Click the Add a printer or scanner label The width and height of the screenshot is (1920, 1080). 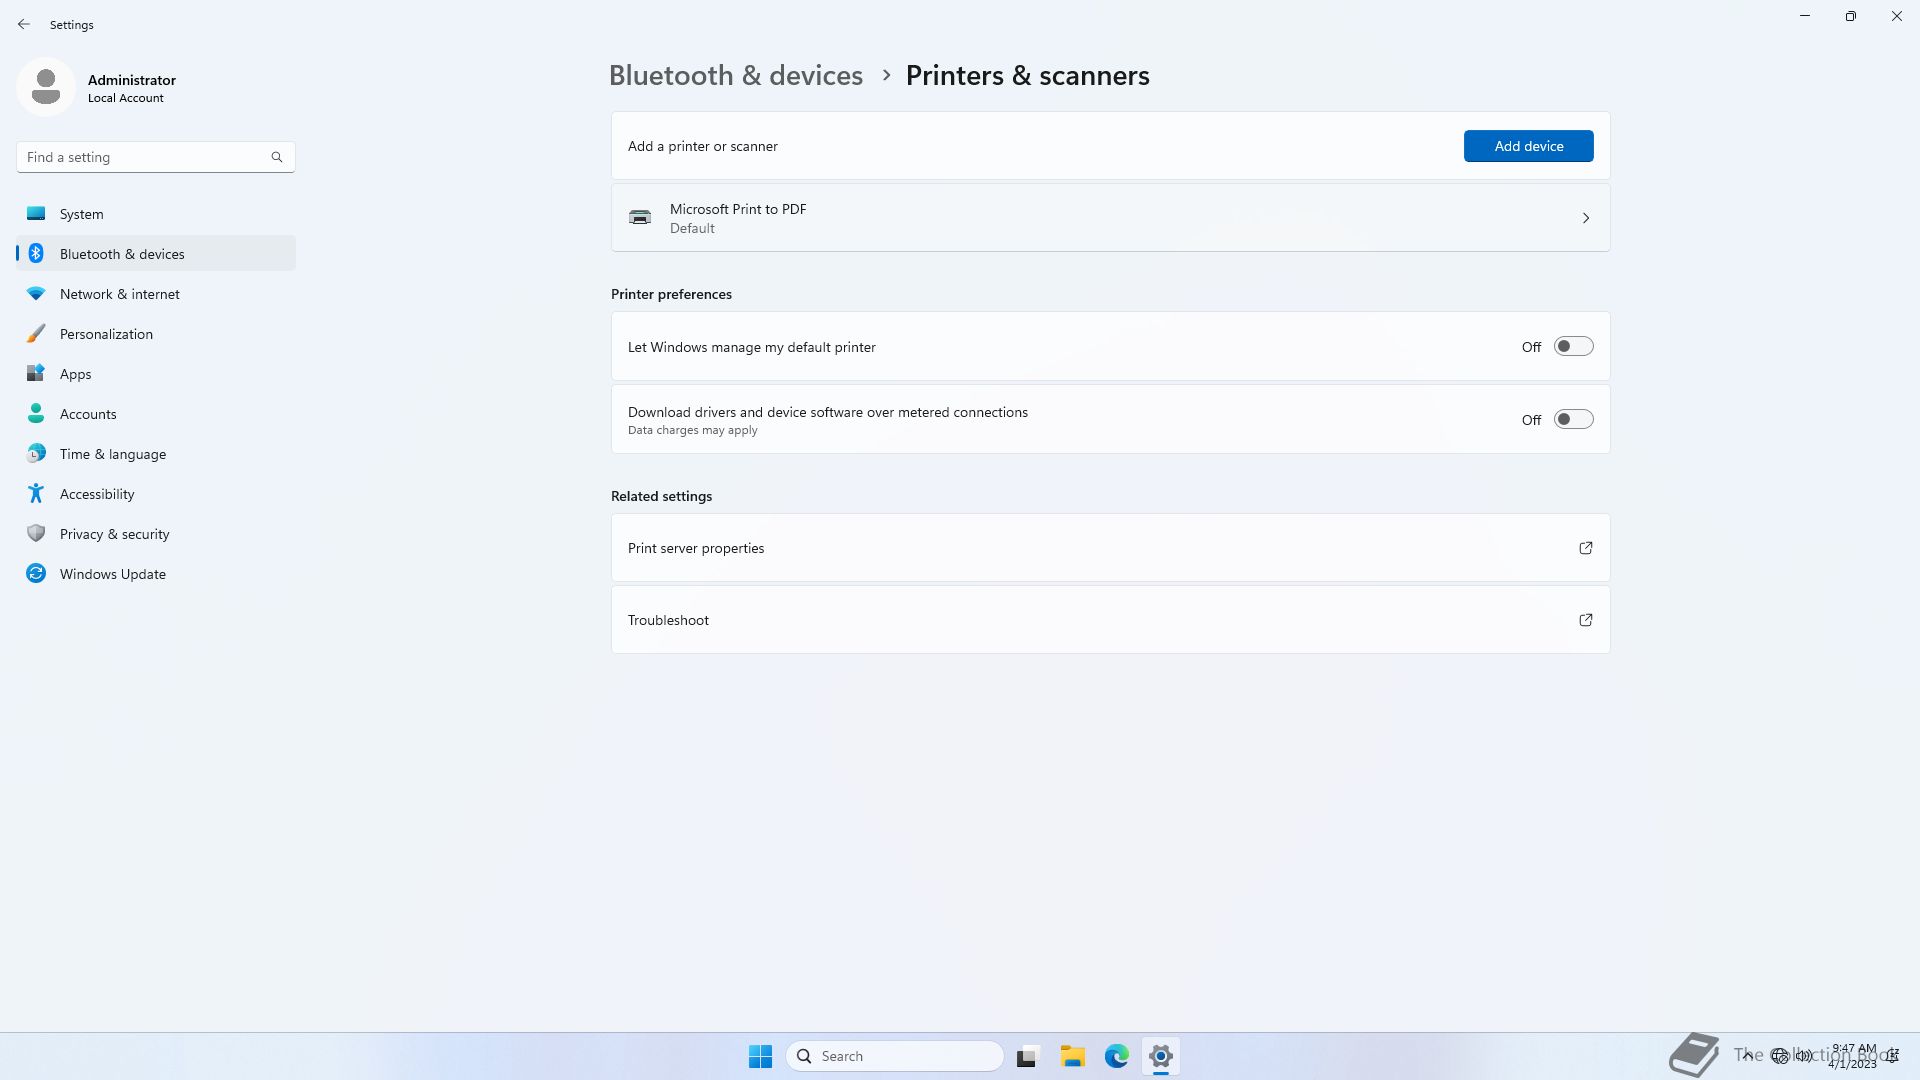click(x=702, y=146)
